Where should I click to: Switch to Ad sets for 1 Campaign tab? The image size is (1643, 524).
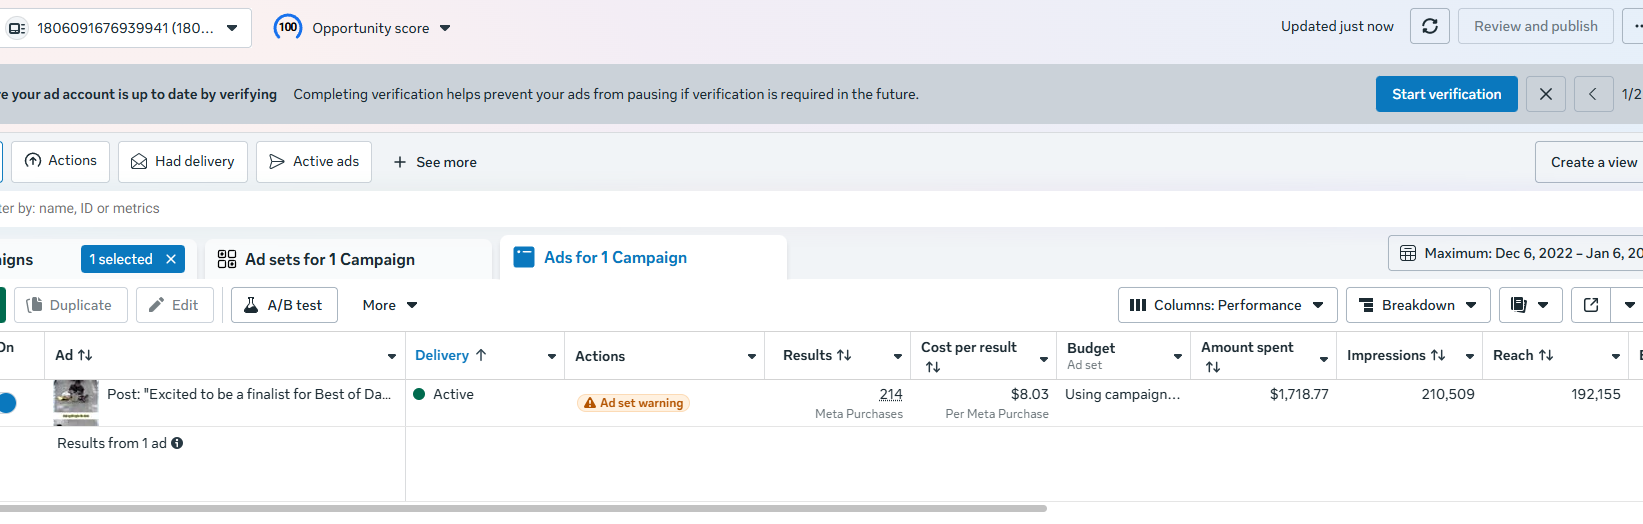point(329,259)
